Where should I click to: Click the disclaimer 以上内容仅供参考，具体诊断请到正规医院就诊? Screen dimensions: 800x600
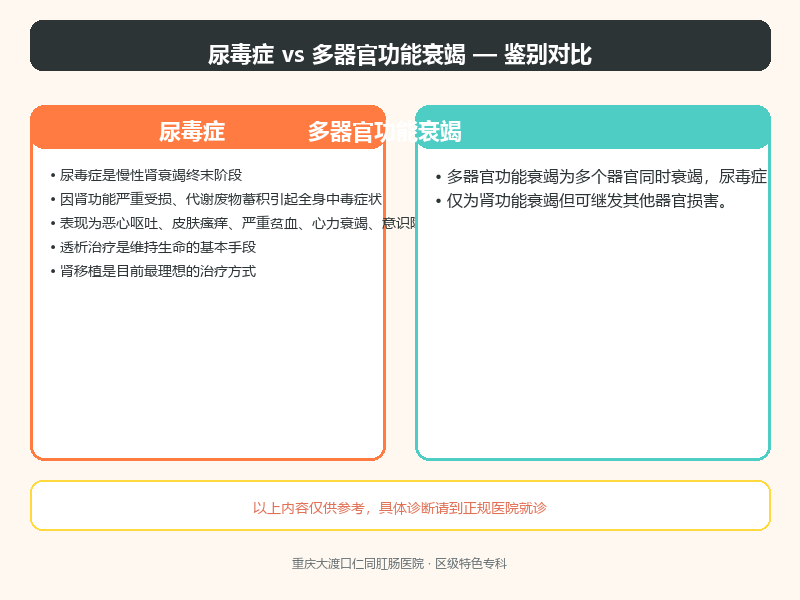[x=399, y=508]
